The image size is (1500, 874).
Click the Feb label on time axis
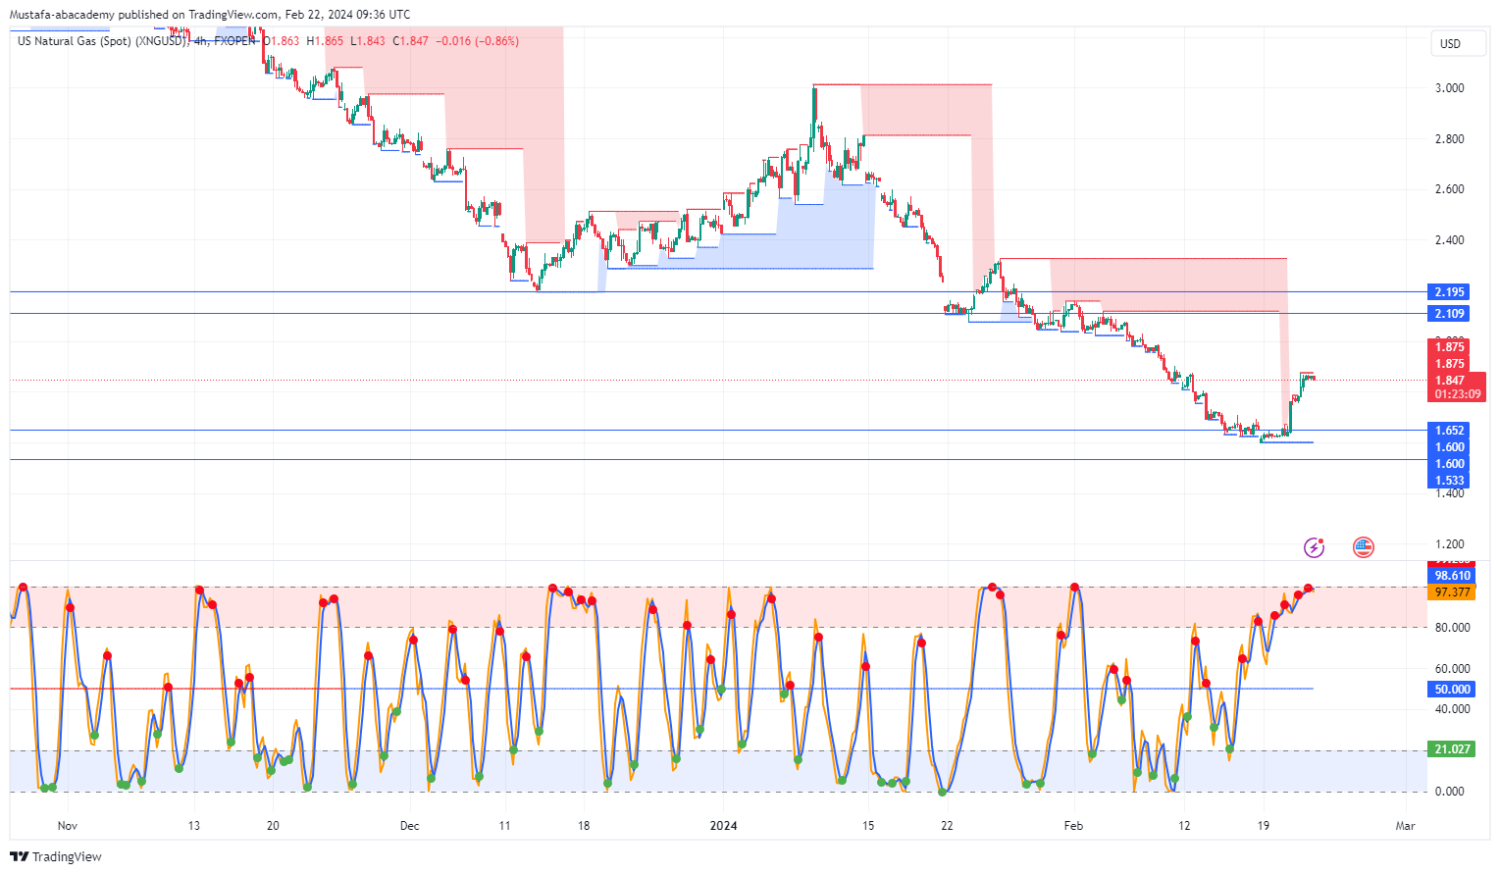(1073, 826)
